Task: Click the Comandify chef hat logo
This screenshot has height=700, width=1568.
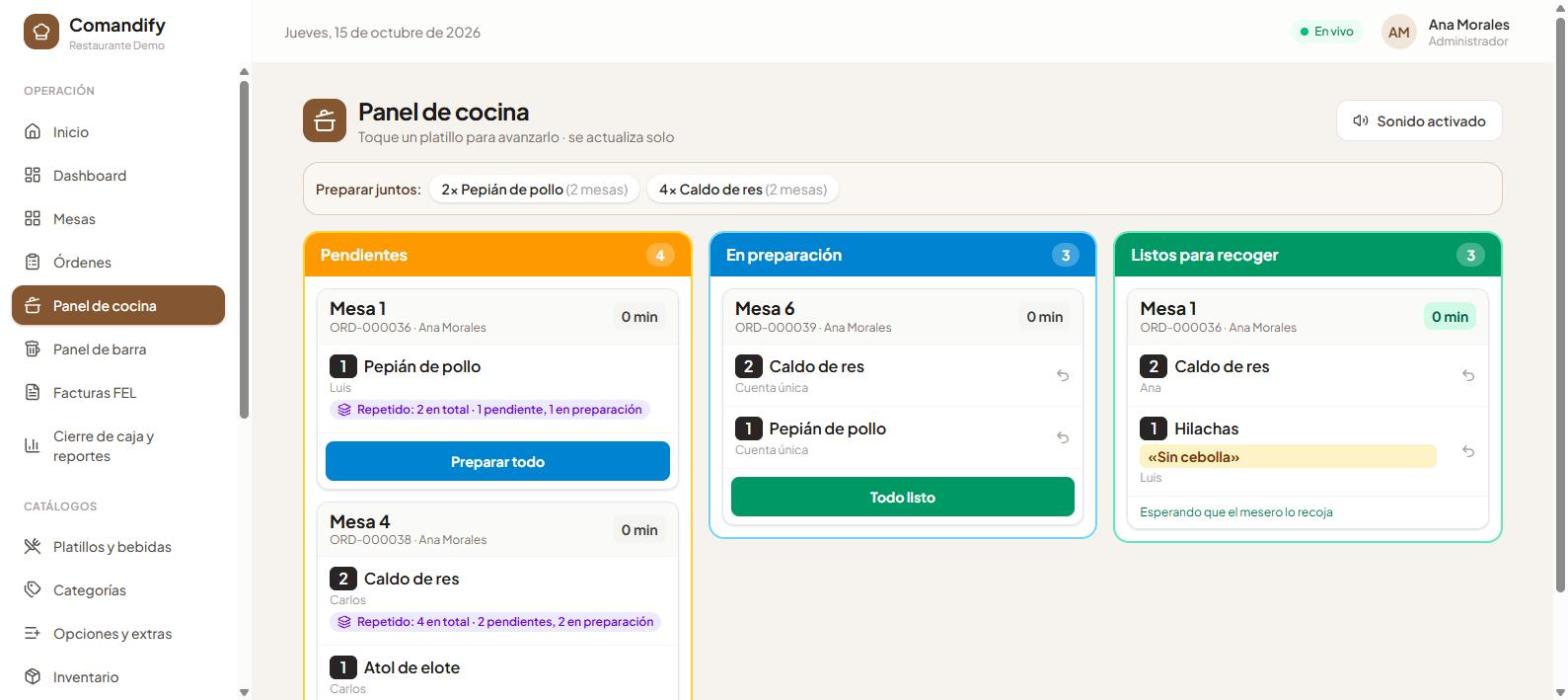Action: [41, 32]
